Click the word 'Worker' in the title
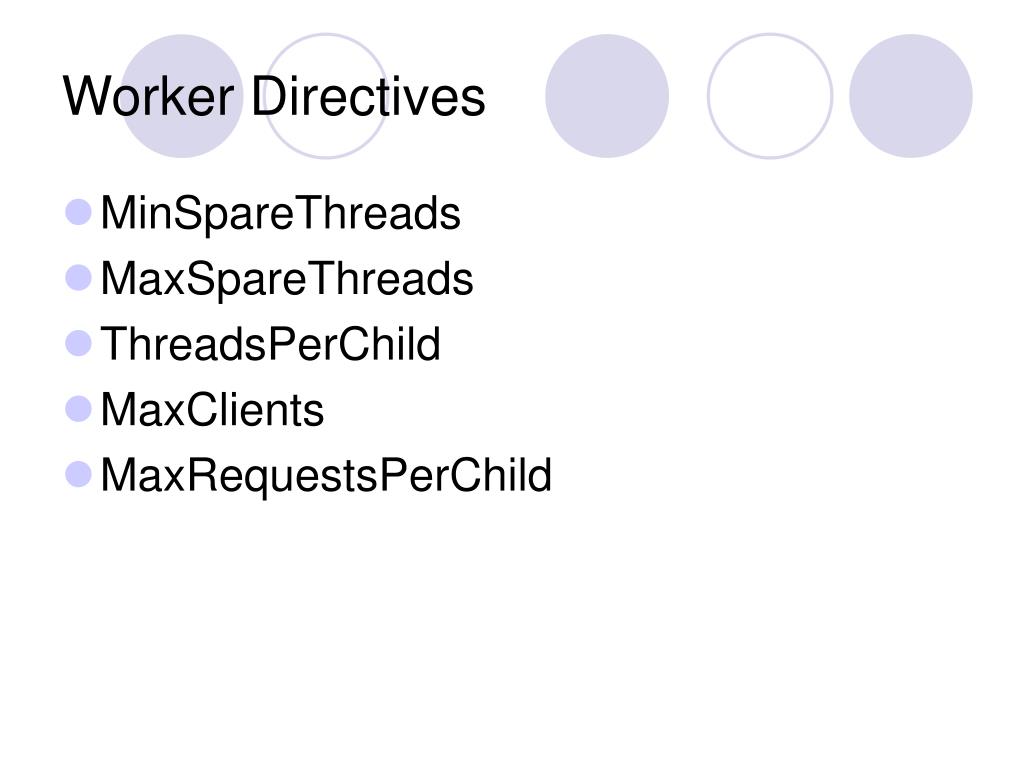1024x768 pixels. (148, 96)
